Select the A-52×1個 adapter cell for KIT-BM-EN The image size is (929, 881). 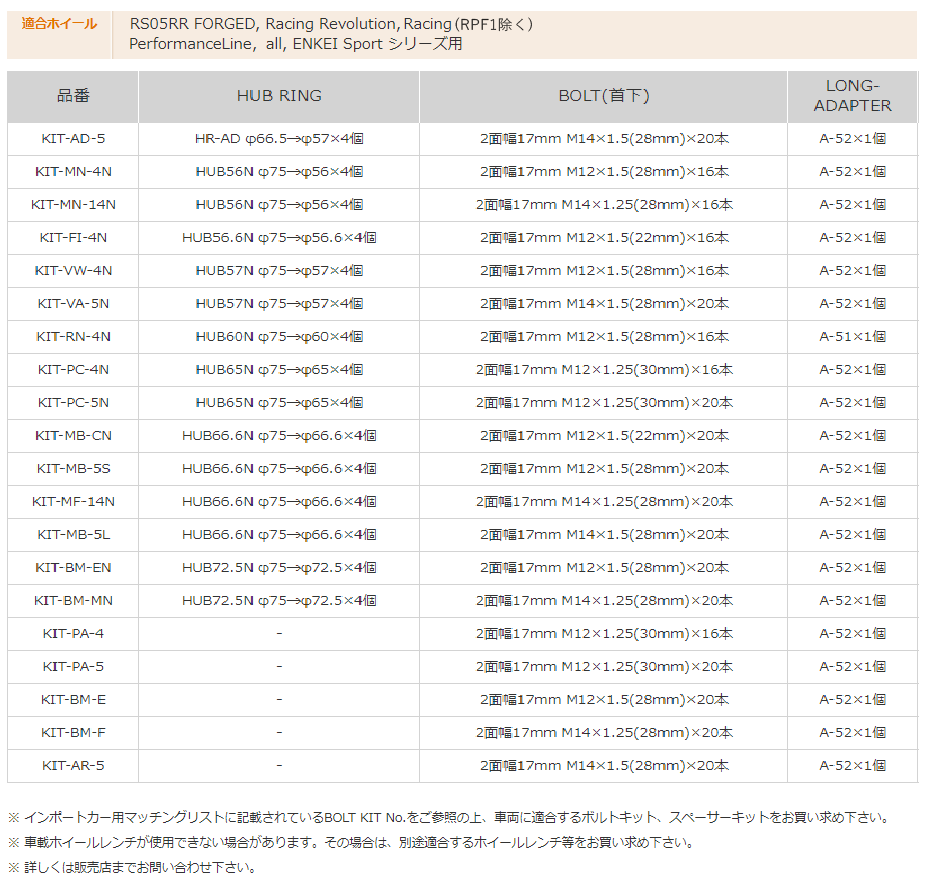tap(853, 568)
